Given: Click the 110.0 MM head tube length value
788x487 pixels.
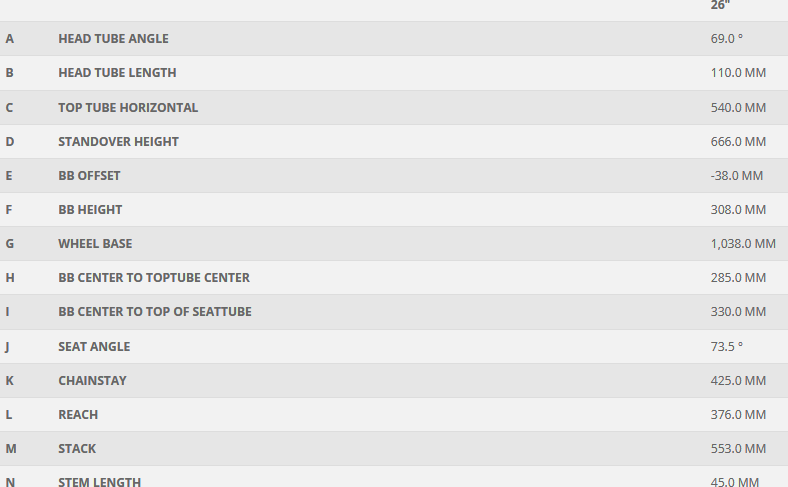Looking at the screenshot, I should coord(738,73).
